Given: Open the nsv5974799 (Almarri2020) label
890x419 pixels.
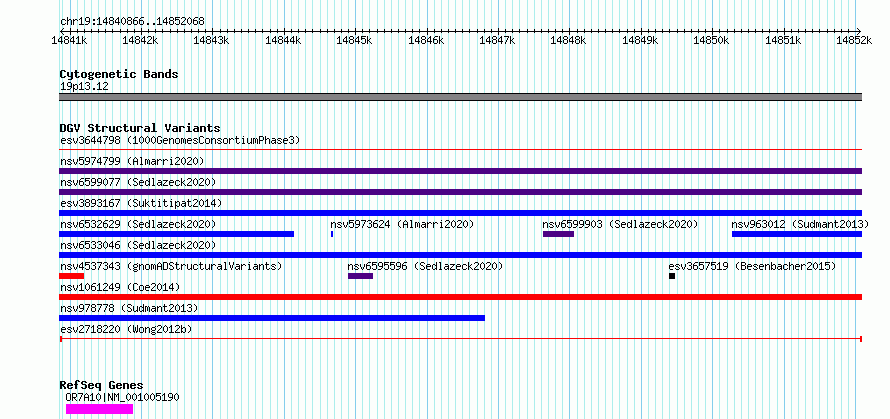Looking at the screenshot, I should [132, 161].
